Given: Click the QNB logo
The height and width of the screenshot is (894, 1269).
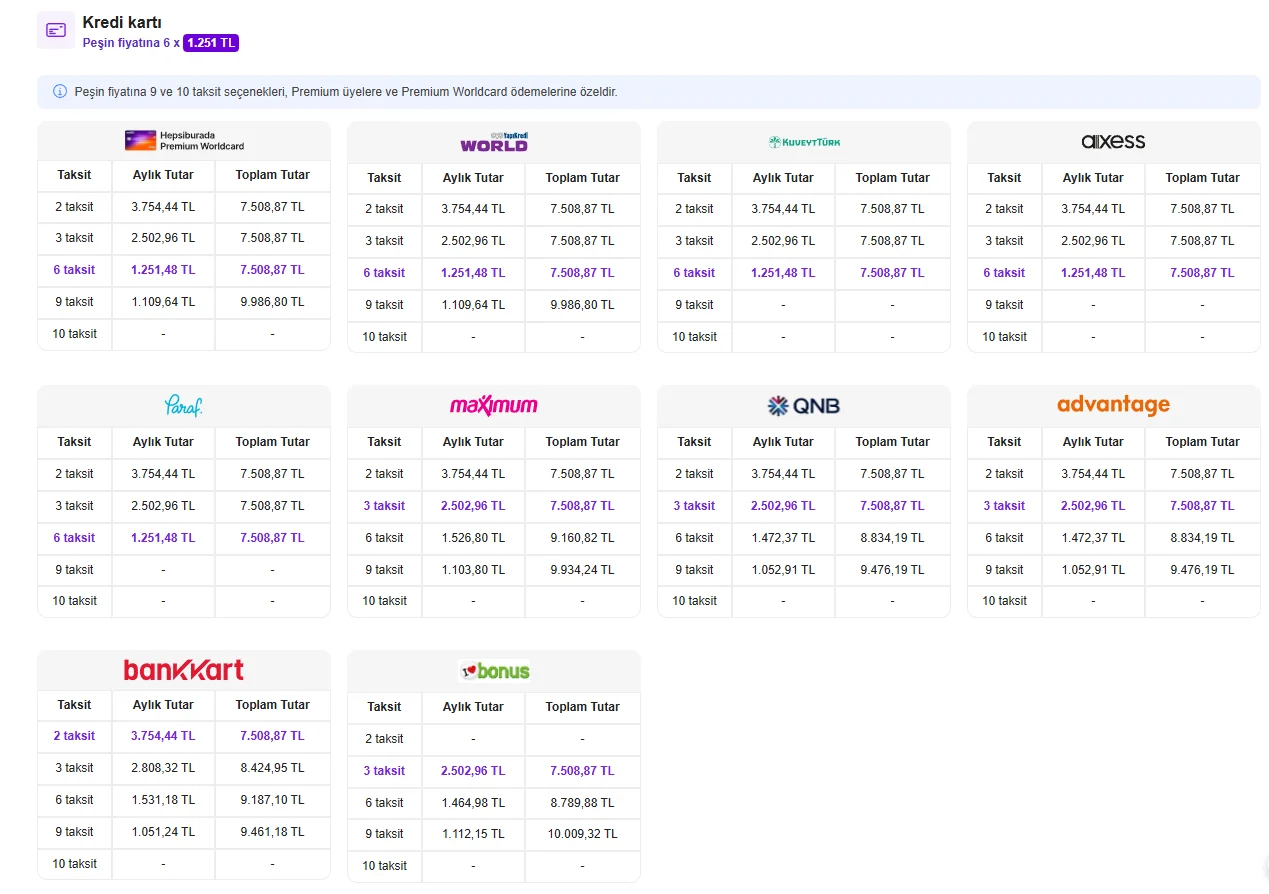Looking at the screenshot, I should [804, 406].
